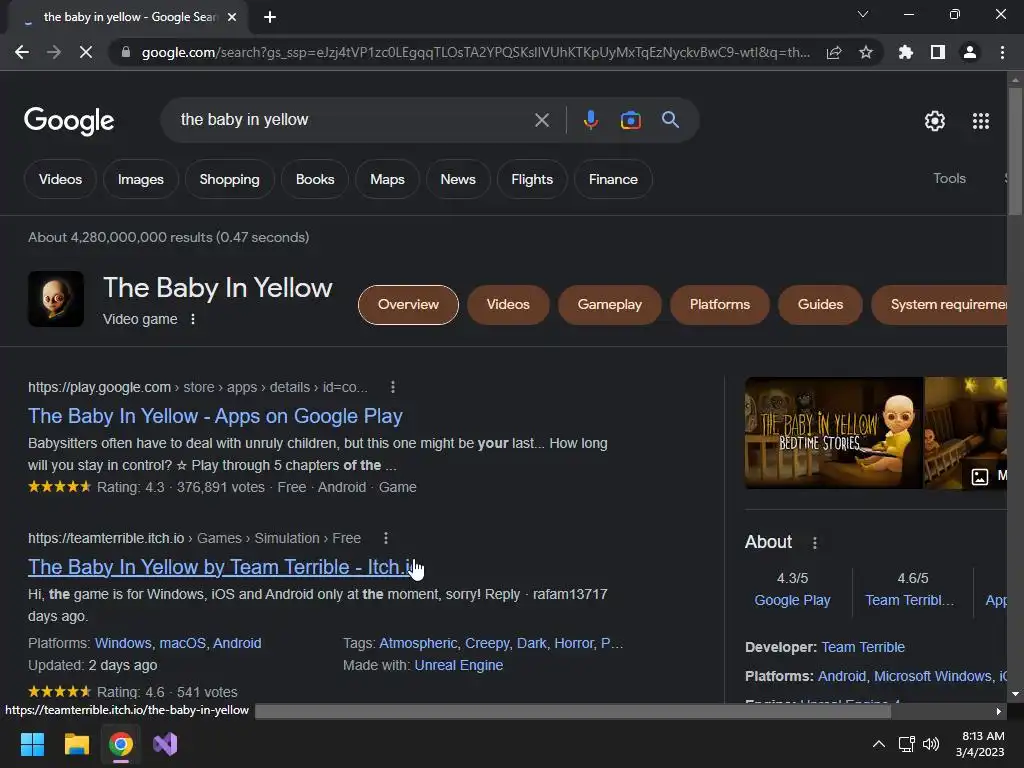Start voice search with microphone icon
1024x768 pixels.
590,120
